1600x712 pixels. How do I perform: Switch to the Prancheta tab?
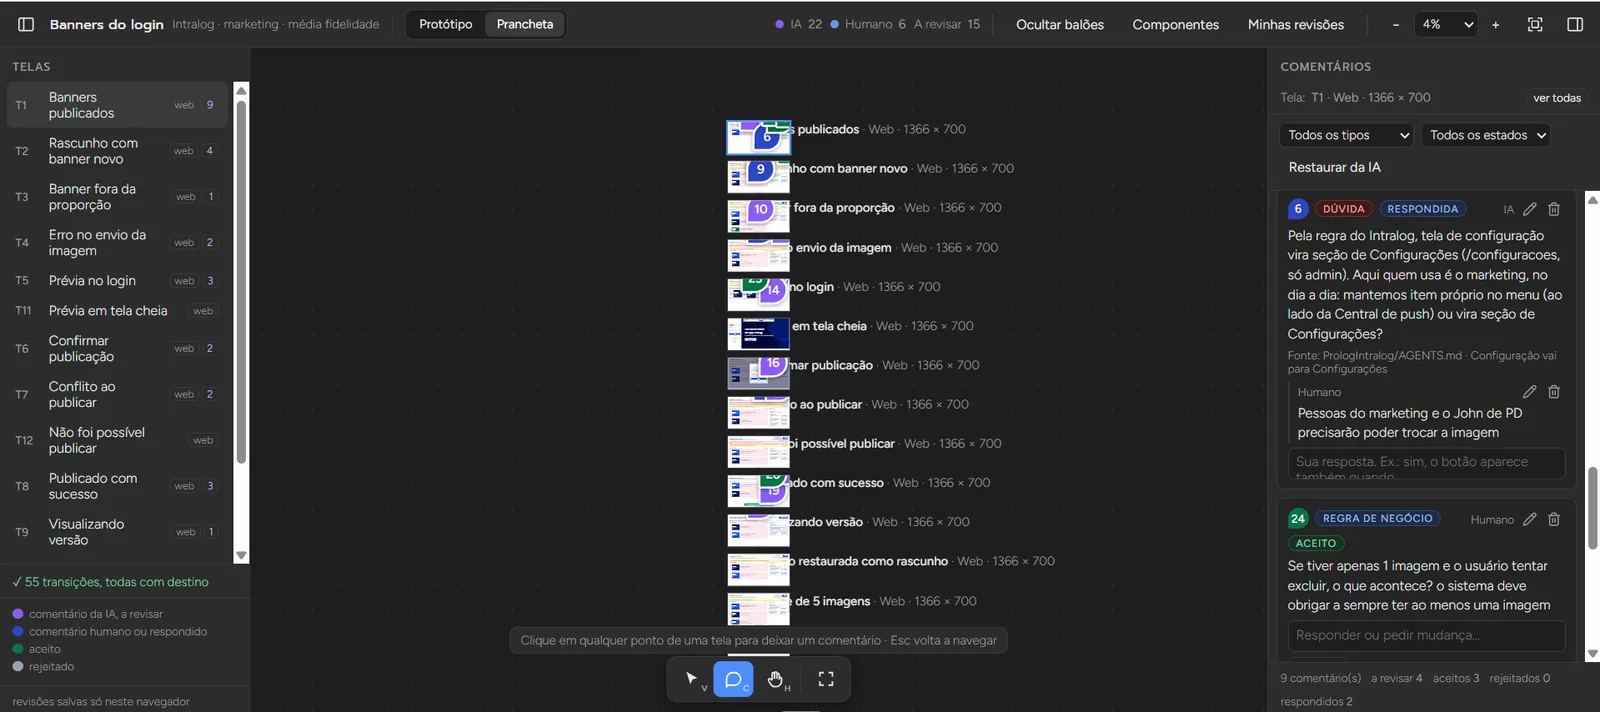pos(525,24)
